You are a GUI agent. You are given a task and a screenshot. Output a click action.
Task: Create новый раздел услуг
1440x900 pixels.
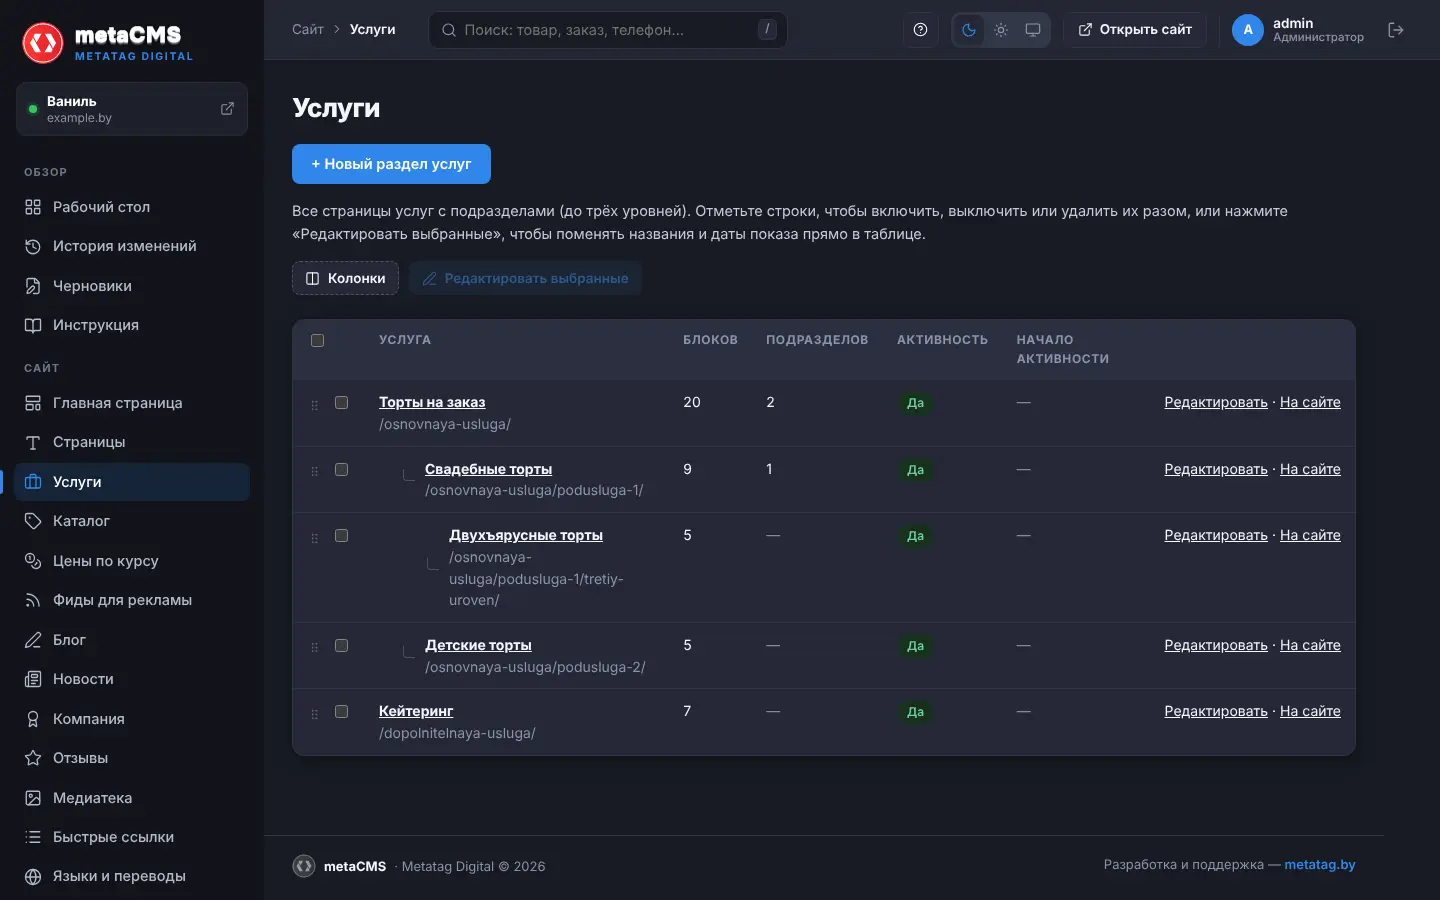point(391,164)
